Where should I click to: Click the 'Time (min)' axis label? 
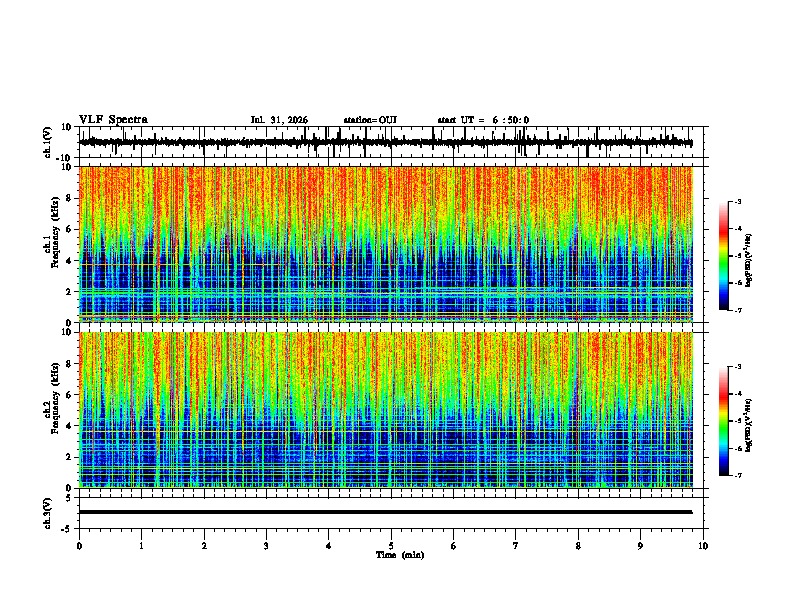pyautogui.click(x=400, y=555)
